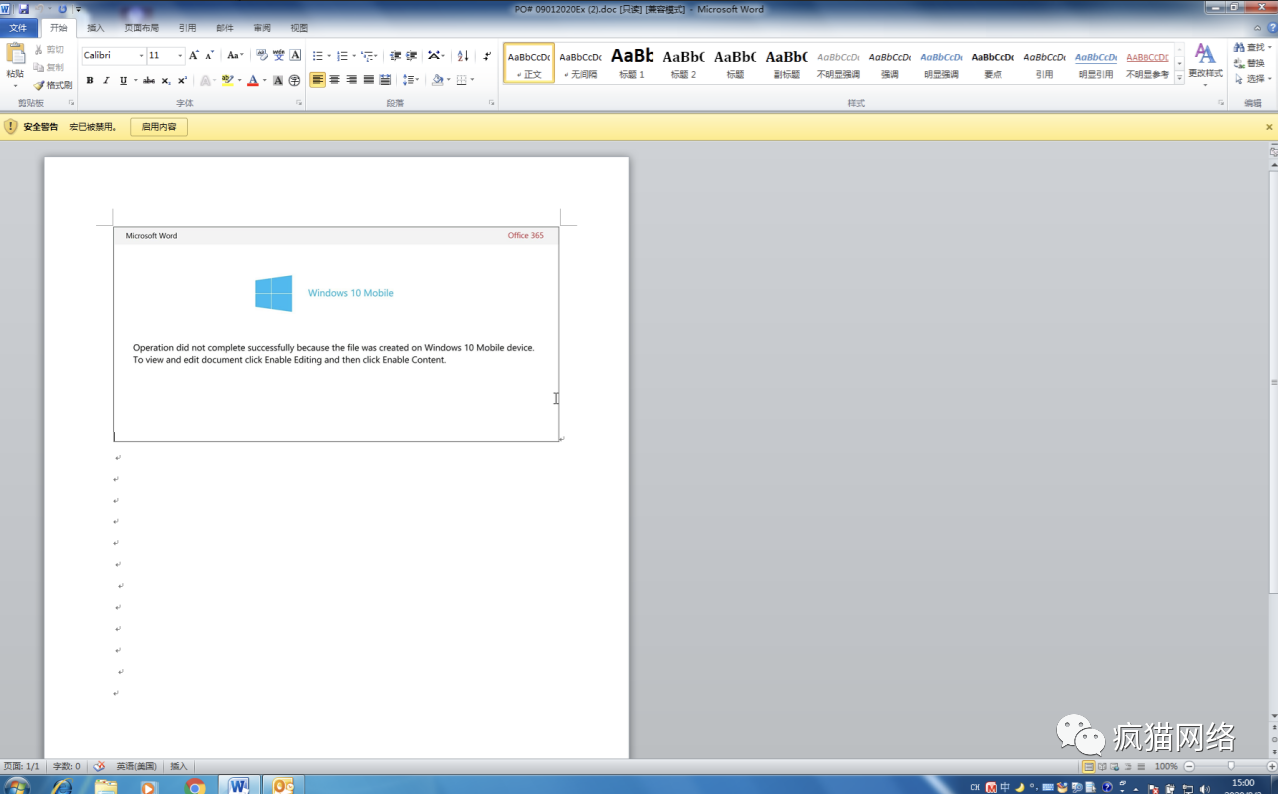
Task: Open the borders dropdown
Action: click(x=472, y=80)
